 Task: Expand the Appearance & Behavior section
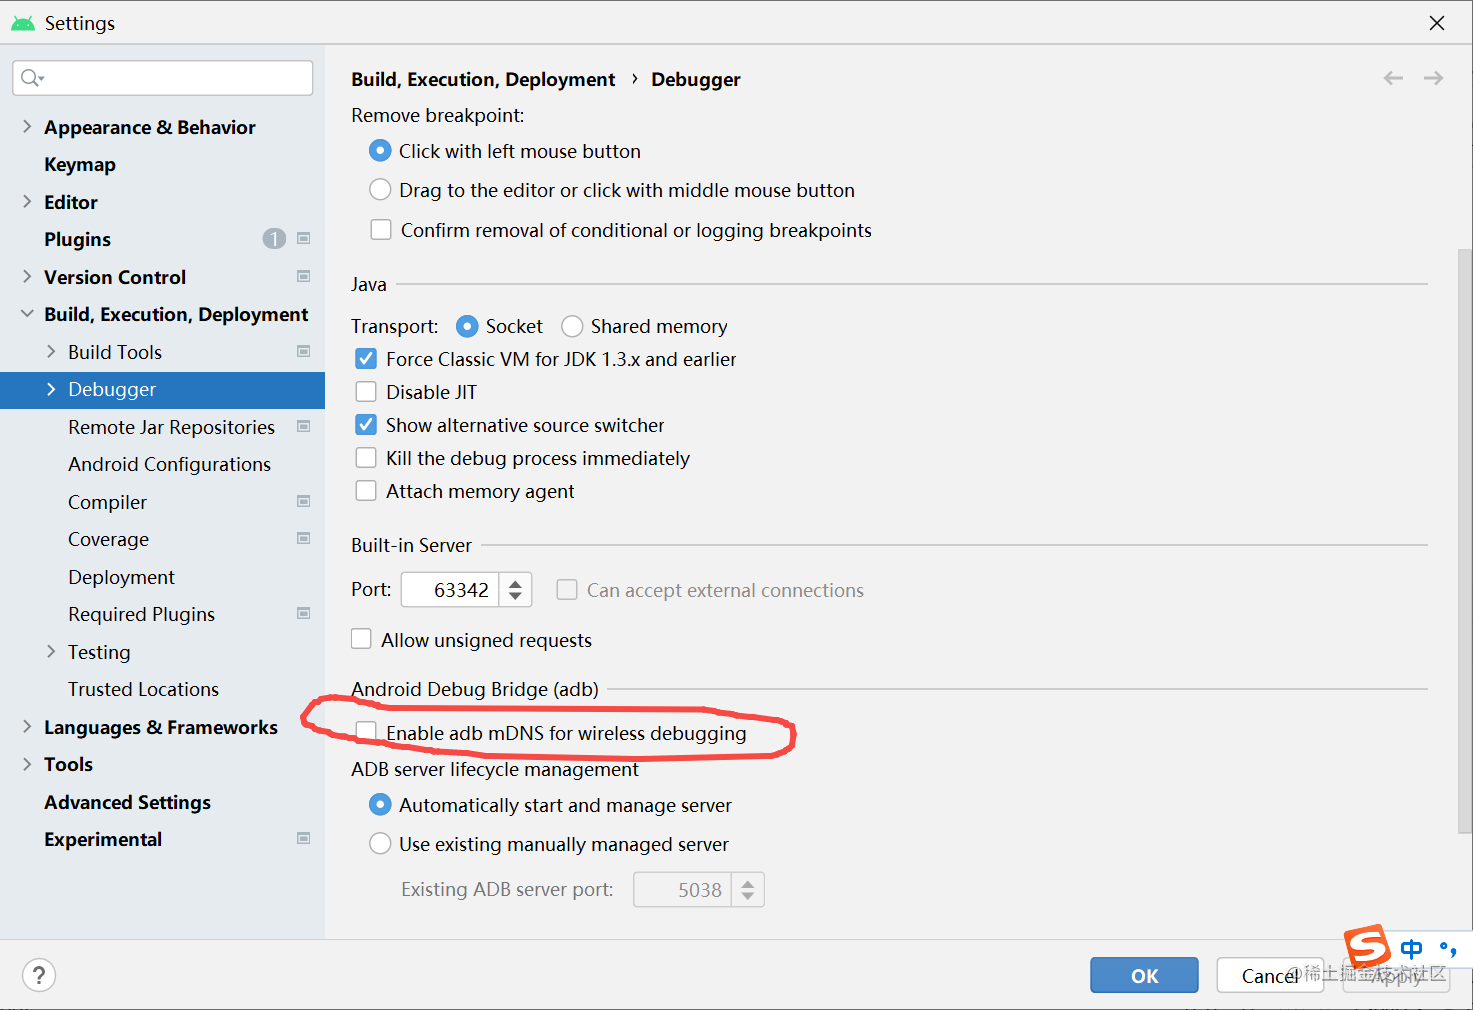tap(27, 126)
